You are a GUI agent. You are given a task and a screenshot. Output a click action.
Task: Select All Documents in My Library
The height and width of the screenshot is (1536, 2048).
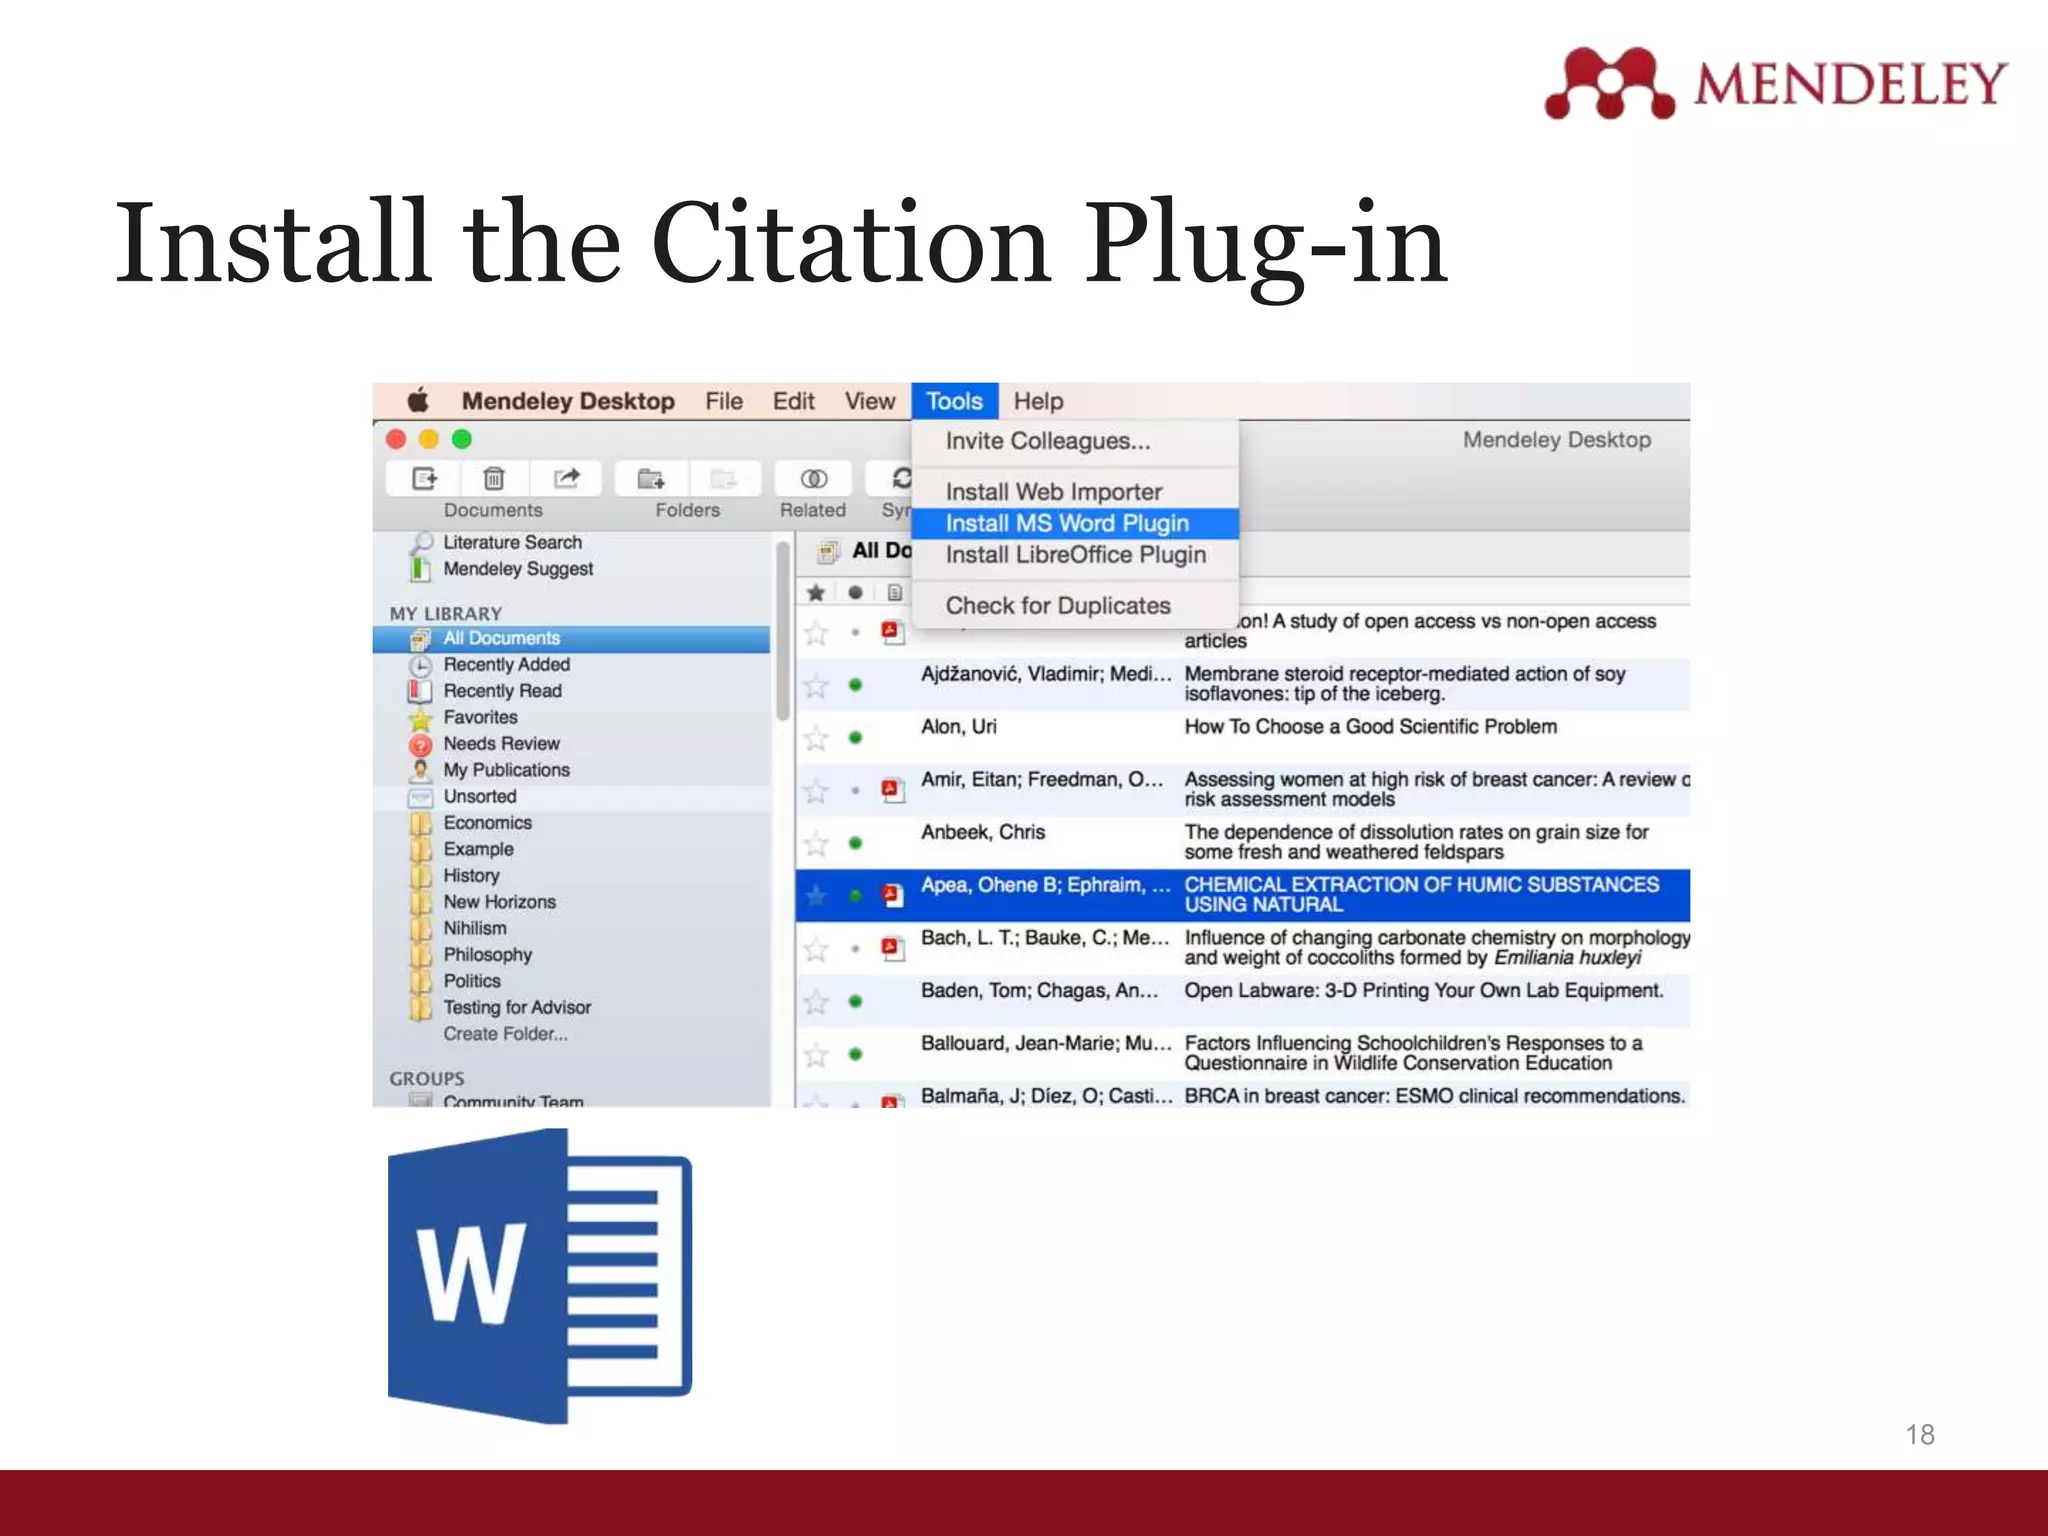pos(571,638)
